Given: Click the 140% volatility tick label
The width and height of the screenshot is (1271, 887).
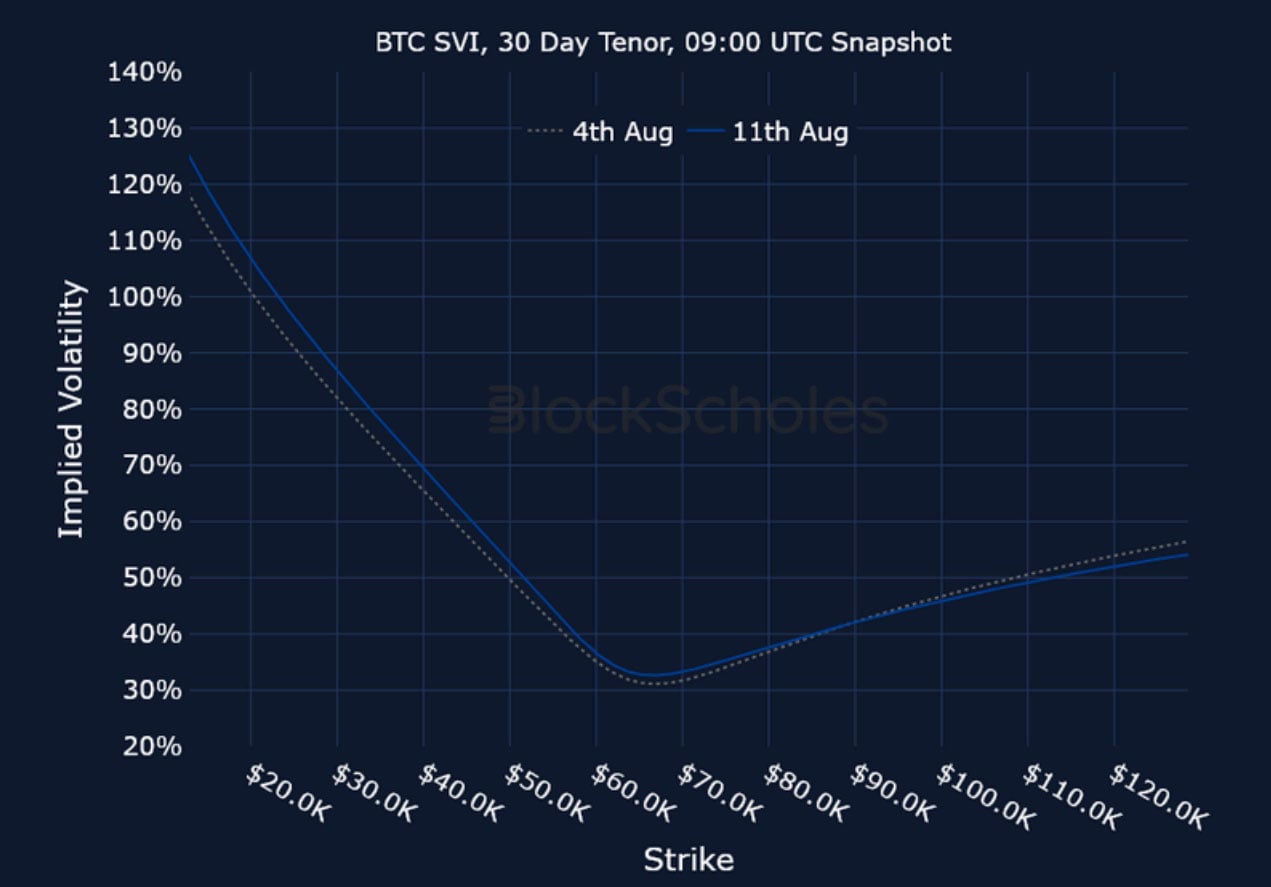Looking at the screenshot, I should [x=146, y=72].
